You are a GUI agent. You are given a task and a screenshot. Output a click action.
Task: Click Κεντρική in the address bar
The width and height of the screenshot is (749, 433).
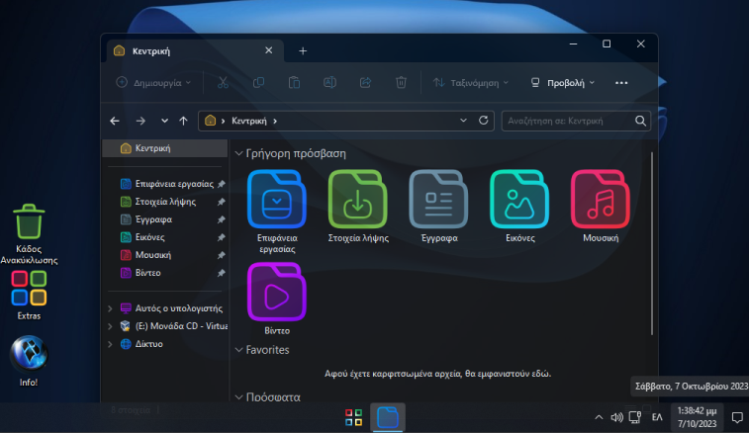click(249, 121)
